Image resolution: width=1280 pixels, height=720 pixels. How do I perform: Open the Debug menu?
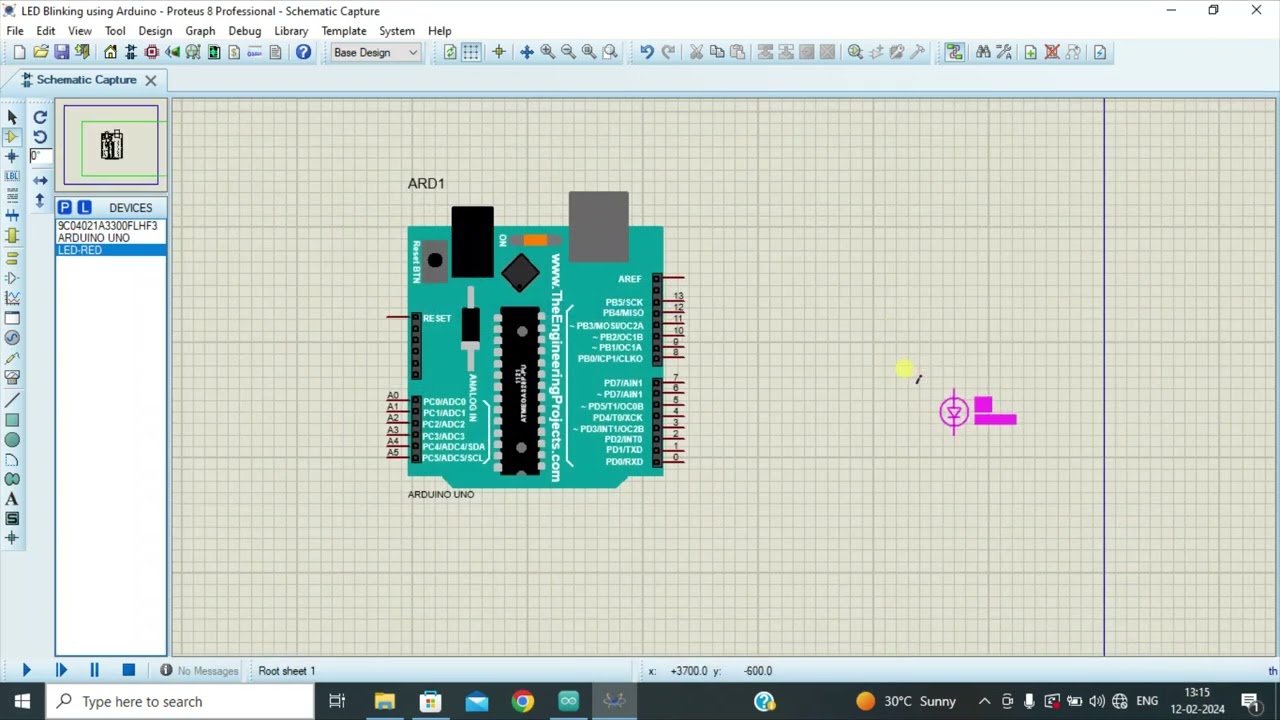coord(244,31)
